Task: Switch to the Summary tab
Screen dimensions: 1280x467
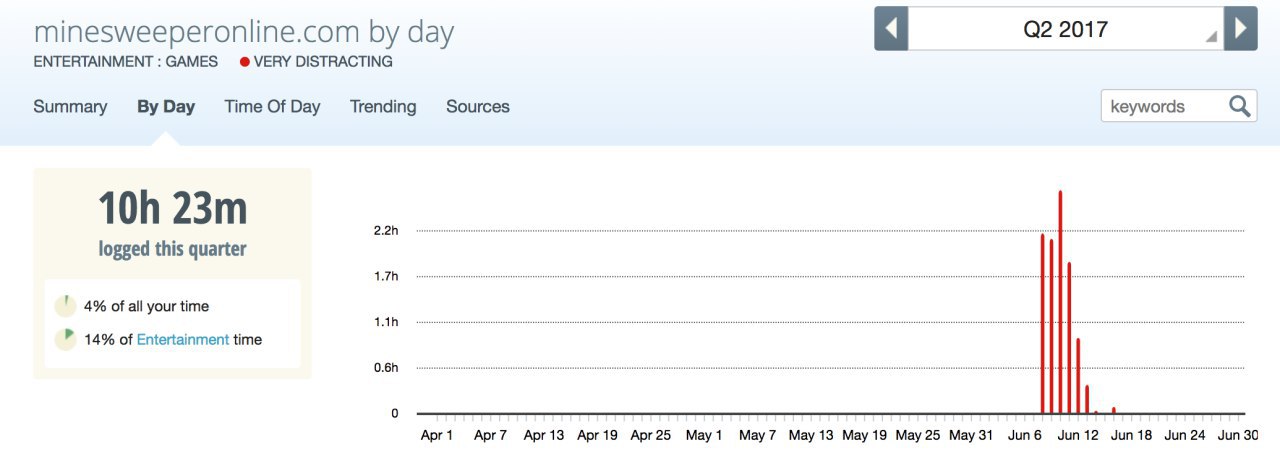Action: 70,106
